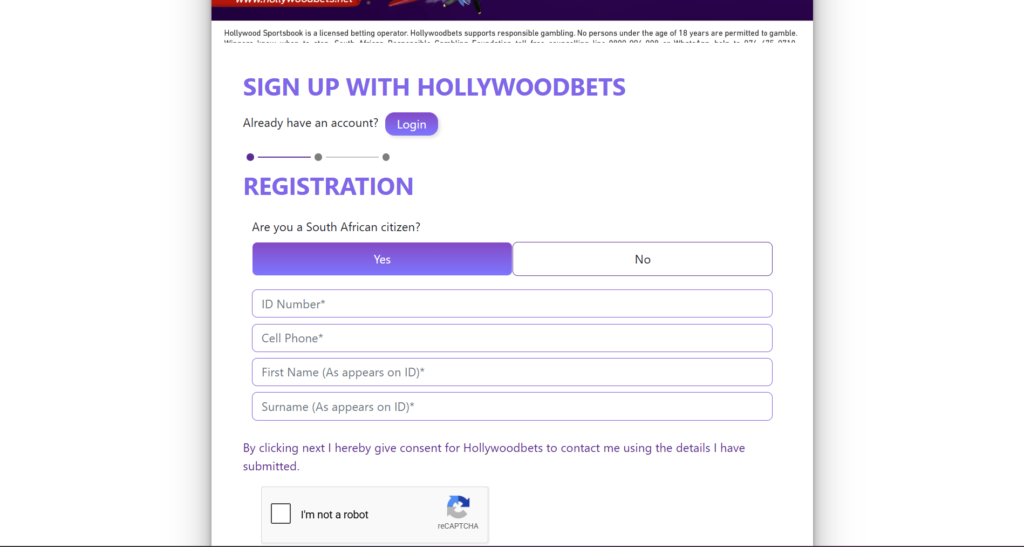Click into the Cell Phone field

(x=512, y=338)
